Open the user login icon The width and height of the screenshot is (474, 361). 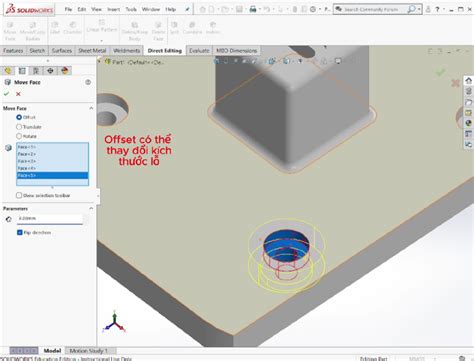point(428,9)
